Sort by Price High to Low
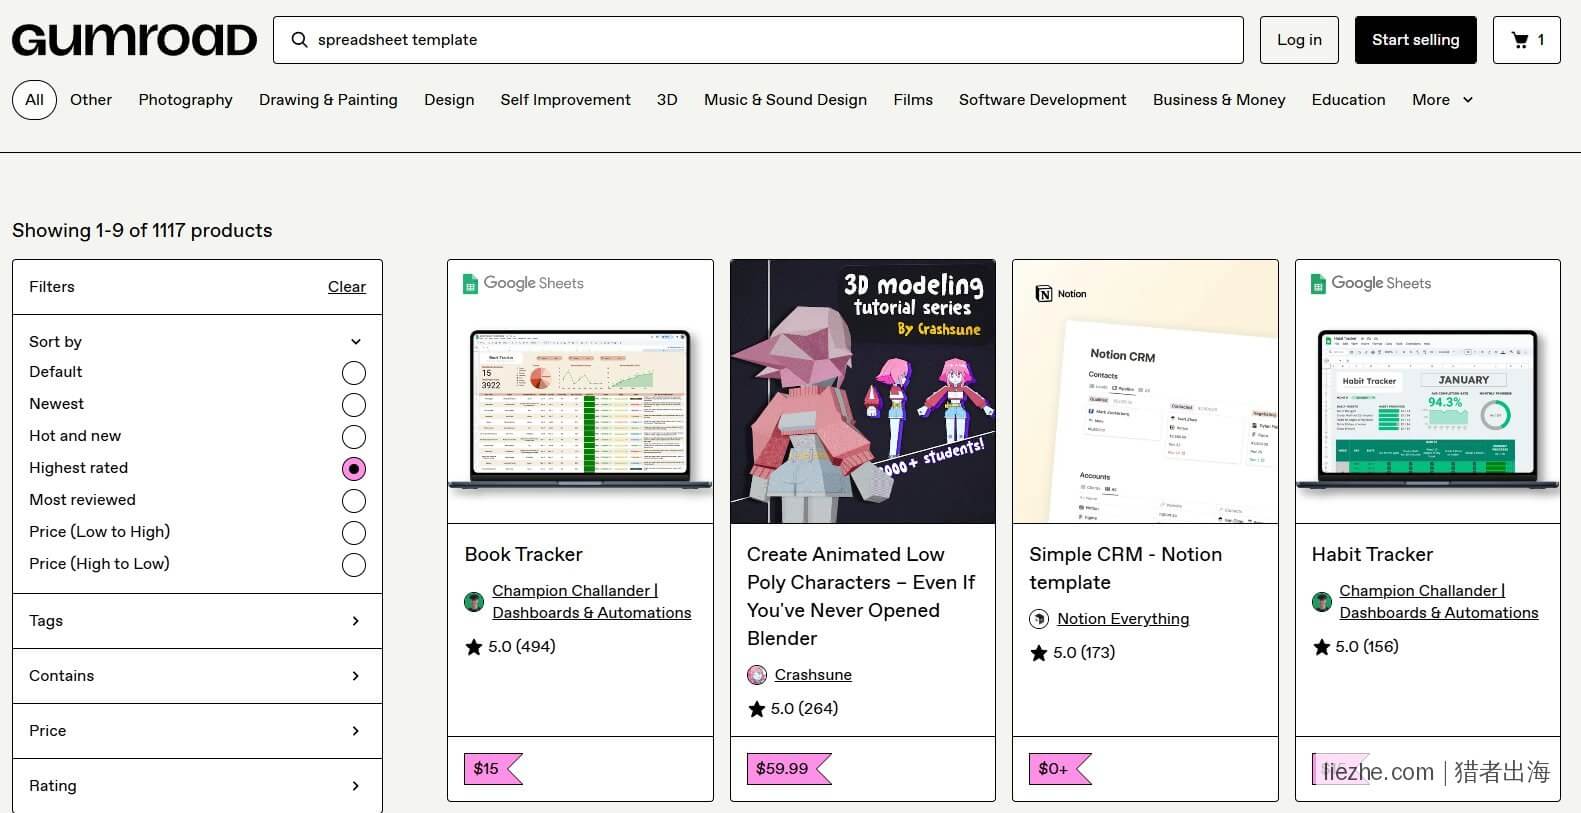 click(x=354, y=565)
